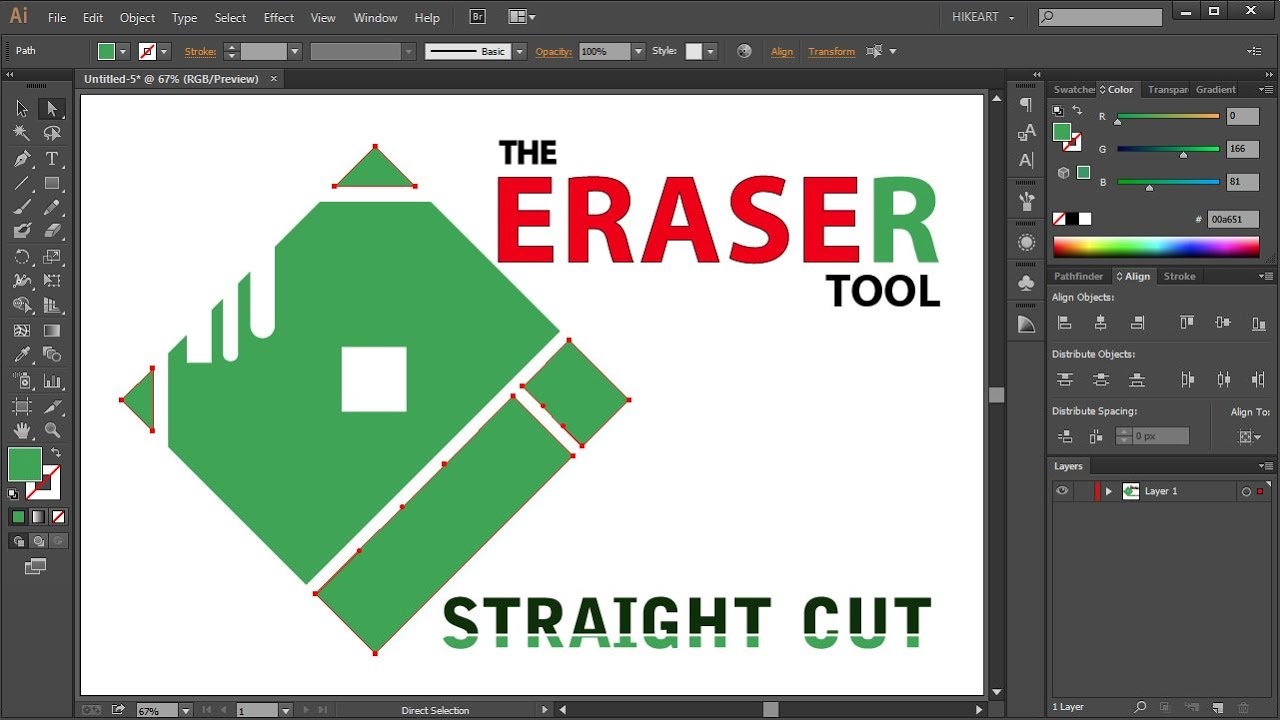Select the Line Segment tool
This screenshot has height=720, width=1280.
[x=22, y=184]
